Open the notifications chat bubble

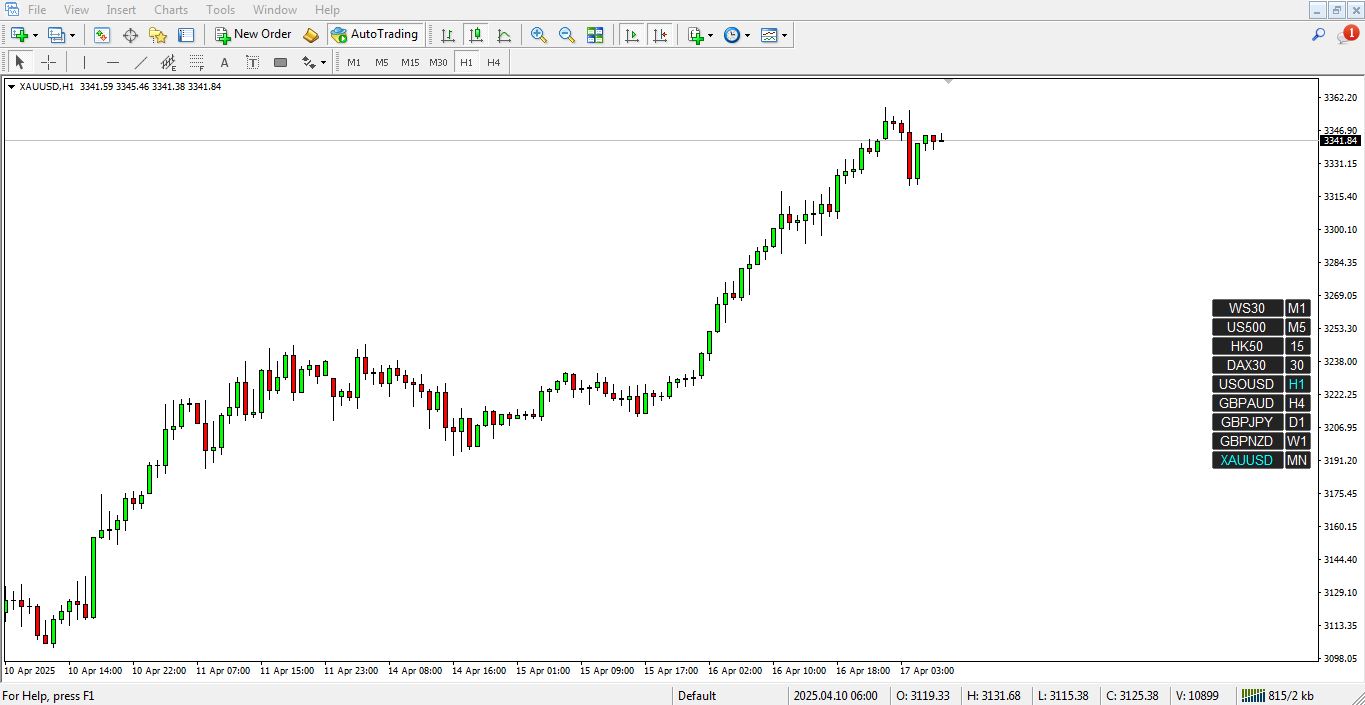point(1346,35)
